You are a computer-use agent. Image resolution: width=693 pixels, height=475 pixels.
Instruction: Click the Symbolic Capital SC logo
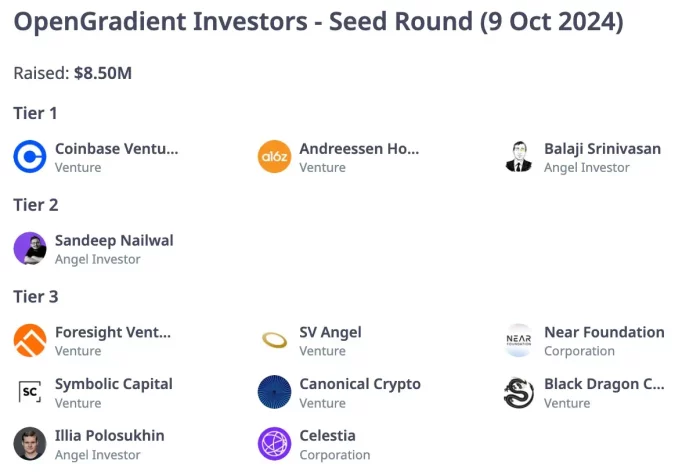coord(30,392)
